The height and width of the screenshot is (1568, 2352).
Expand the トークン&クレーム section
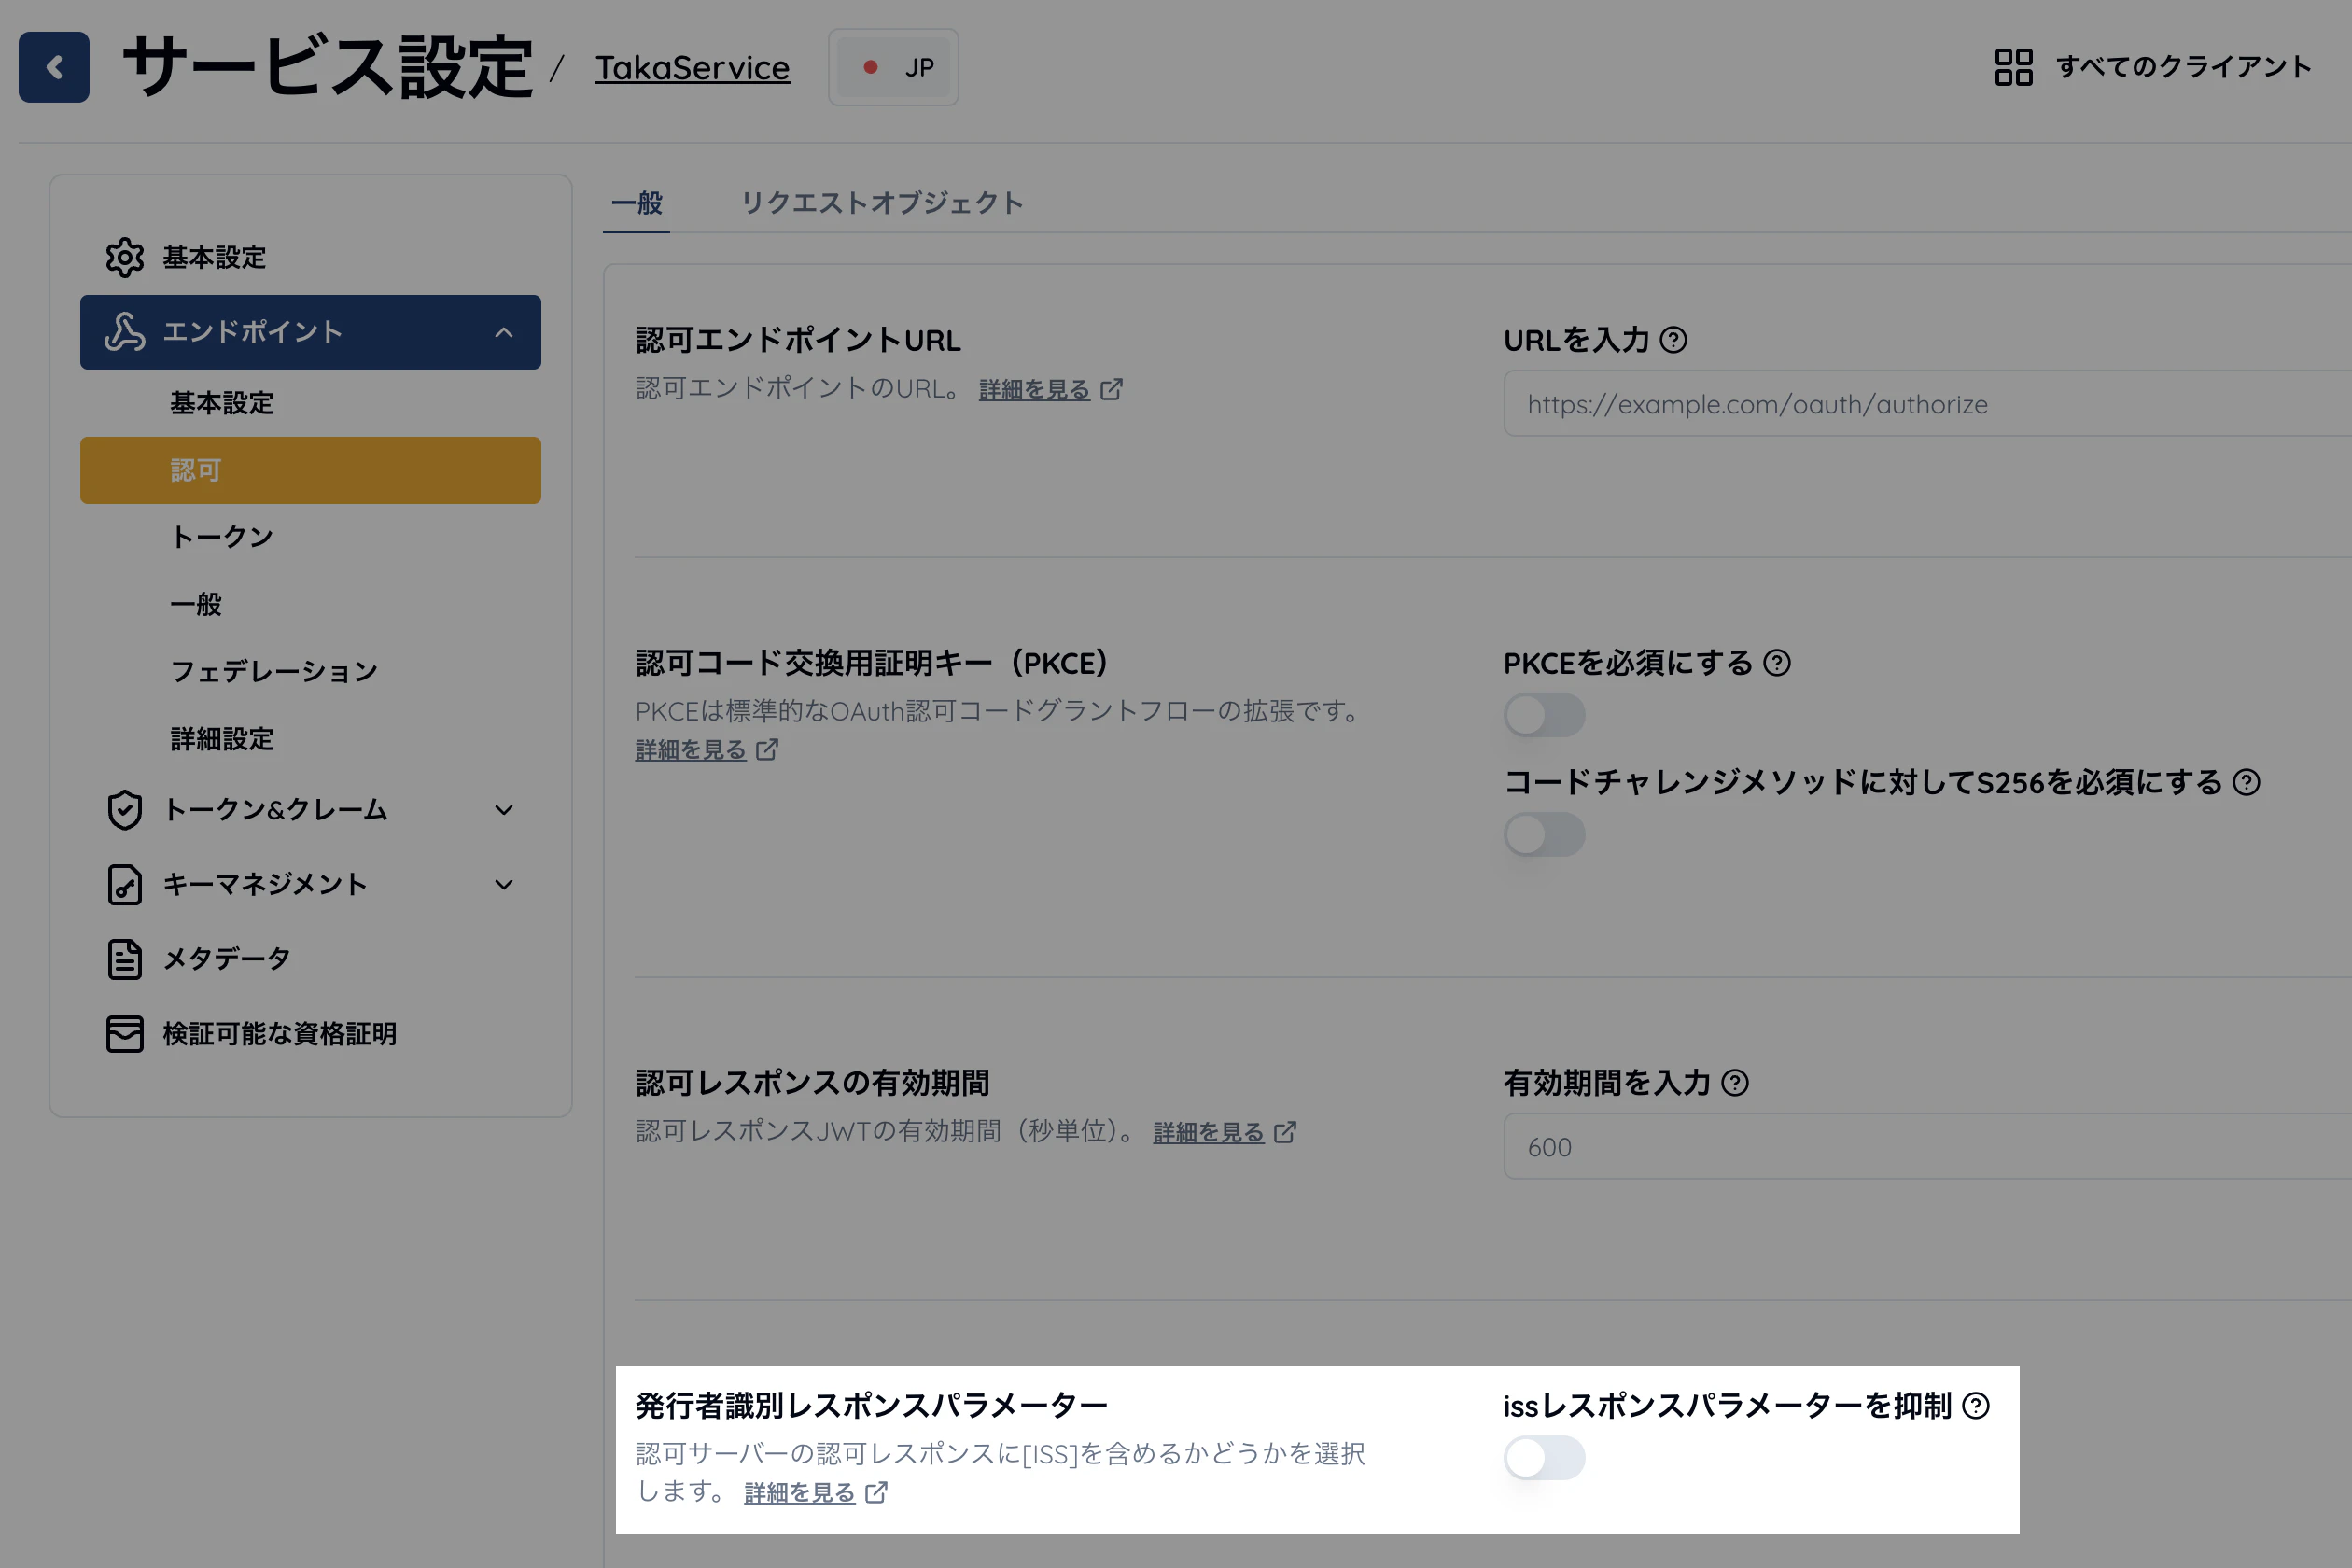[x=504, y=810]
